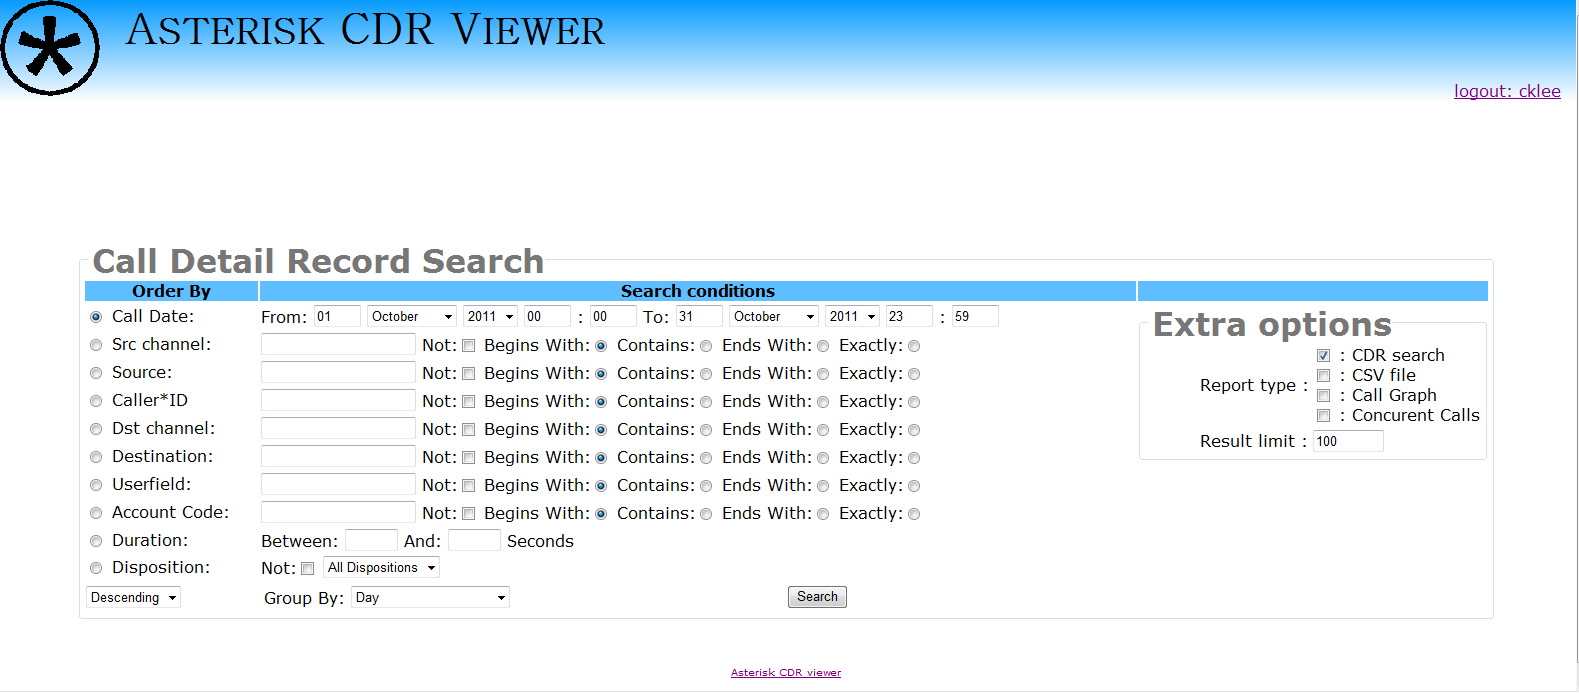
Task: Open the From year dropdown
Action: 490,316
